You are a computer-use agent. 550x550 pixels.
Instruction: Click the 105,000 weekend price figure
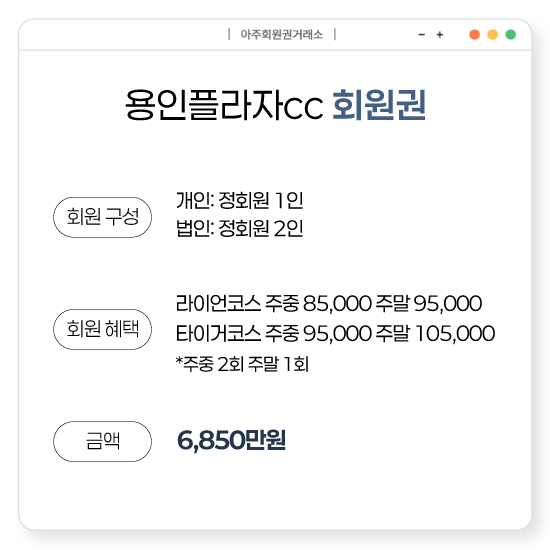tap(455, 333)
